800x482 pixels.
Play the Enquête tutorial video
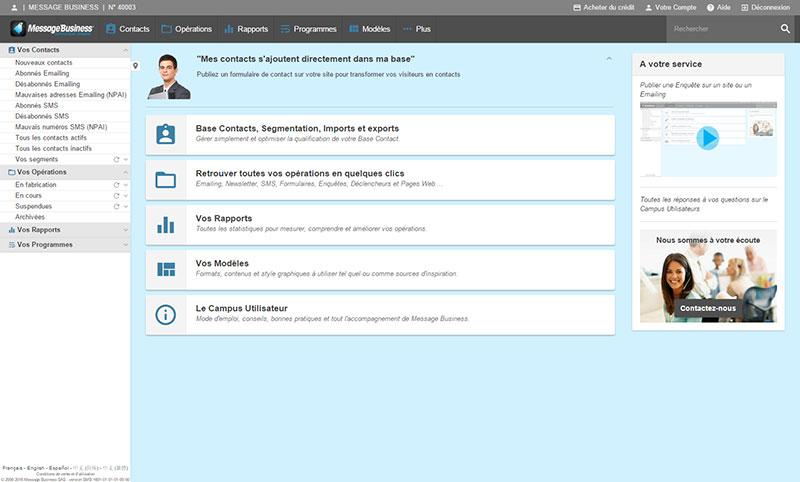pos(708,138)
